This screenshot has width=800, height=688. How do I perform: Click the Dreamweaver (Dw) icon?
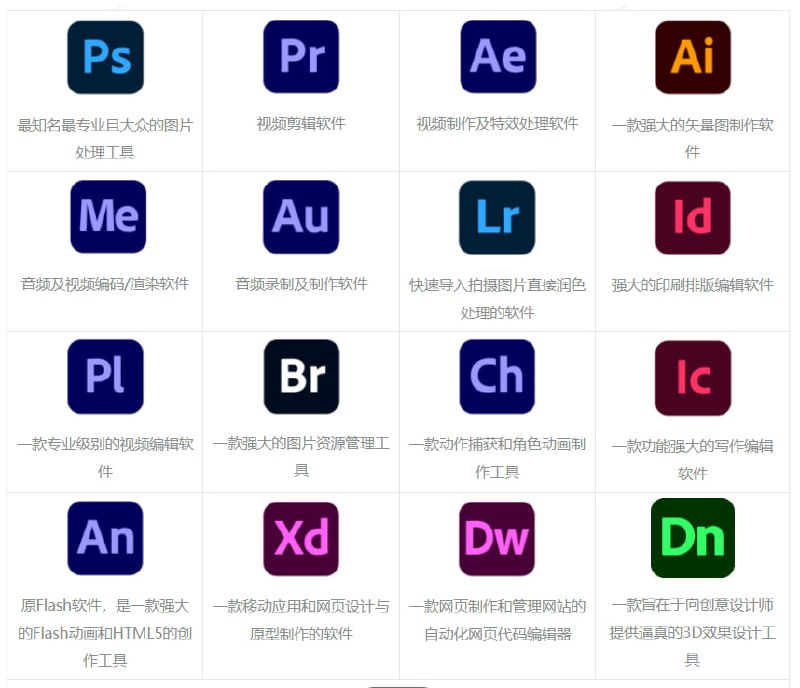pyautogui.click(x=497, y=537)
